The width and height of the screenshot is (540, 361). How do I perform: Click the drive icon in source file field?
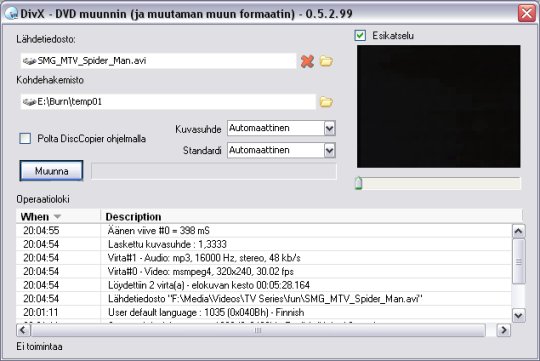(x=30, y=61)
